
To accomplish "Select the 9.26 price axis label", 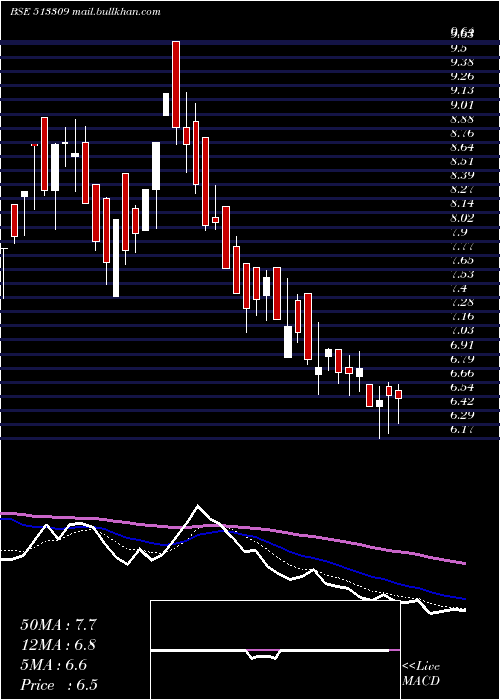I will [x=462, y=76].
